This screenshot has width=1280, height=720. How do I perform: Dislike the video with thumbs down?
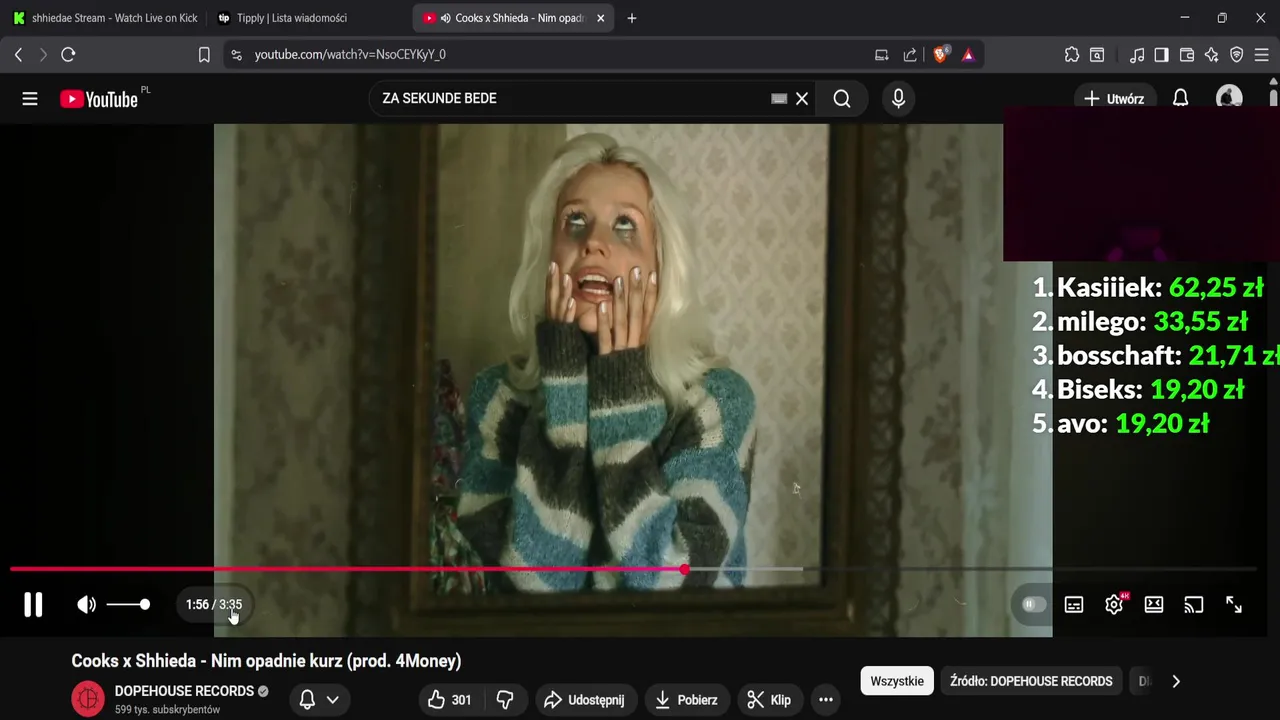(x=505, y=700)
